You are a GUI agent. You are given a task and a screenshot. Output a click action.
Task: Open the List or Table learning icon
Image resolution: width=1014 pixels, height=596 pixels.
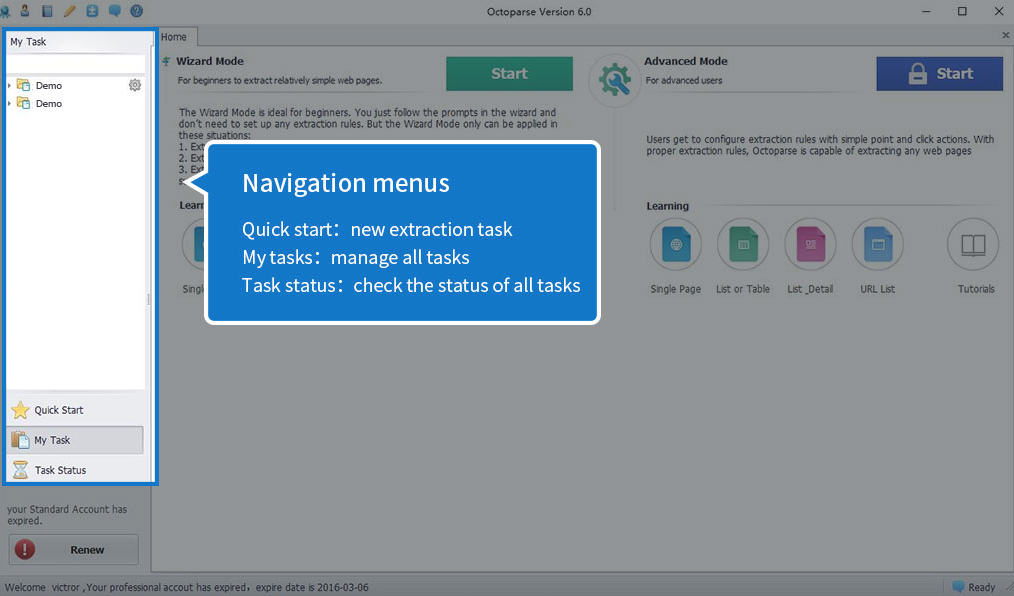[743, 244]
